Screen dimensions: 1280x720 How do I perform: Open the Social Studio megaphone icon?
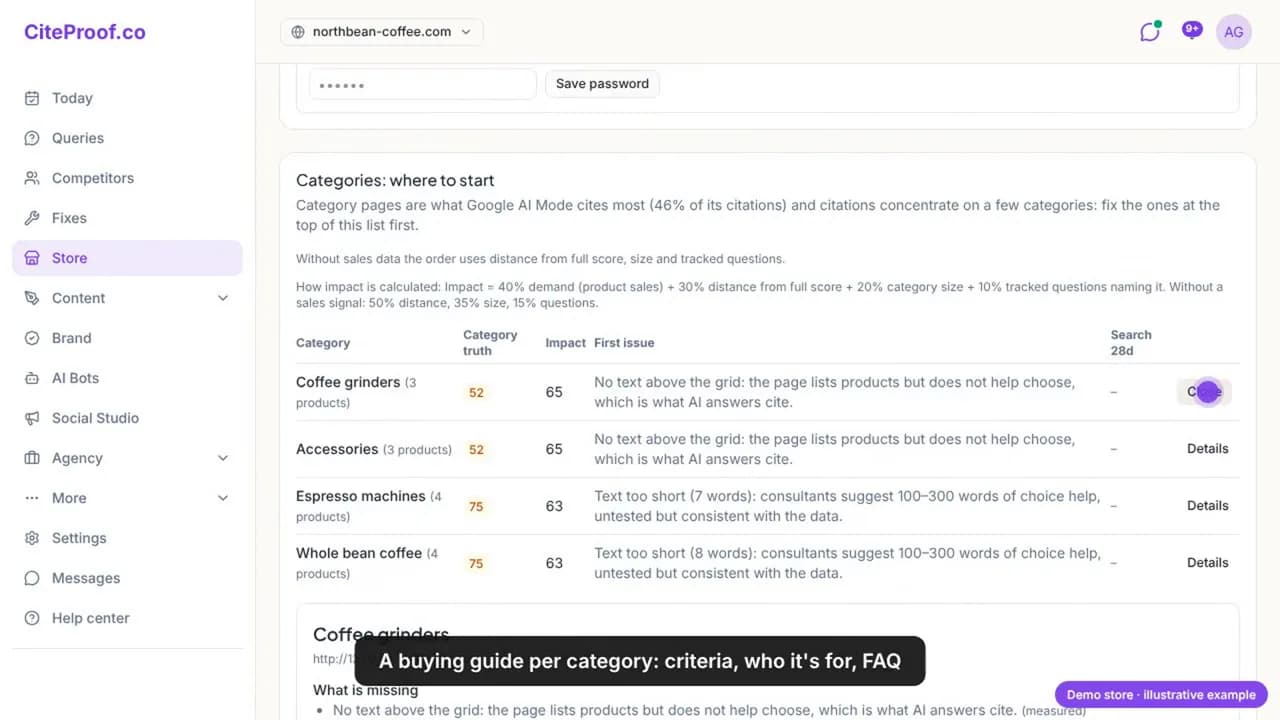(x=32, y=418)
